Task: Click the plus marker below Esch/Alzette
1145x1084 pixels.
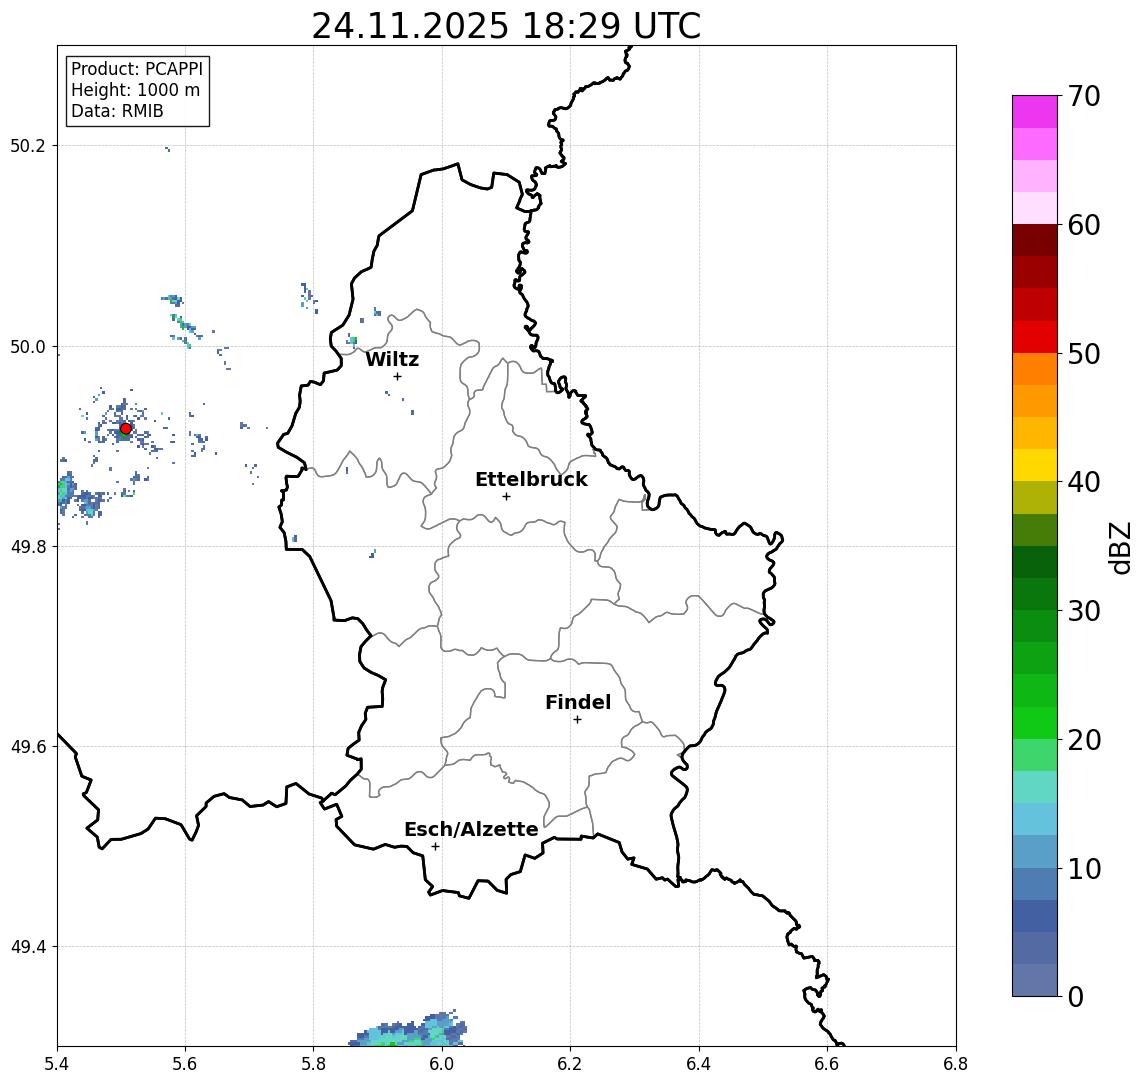Action: click(x=435, y=847)
